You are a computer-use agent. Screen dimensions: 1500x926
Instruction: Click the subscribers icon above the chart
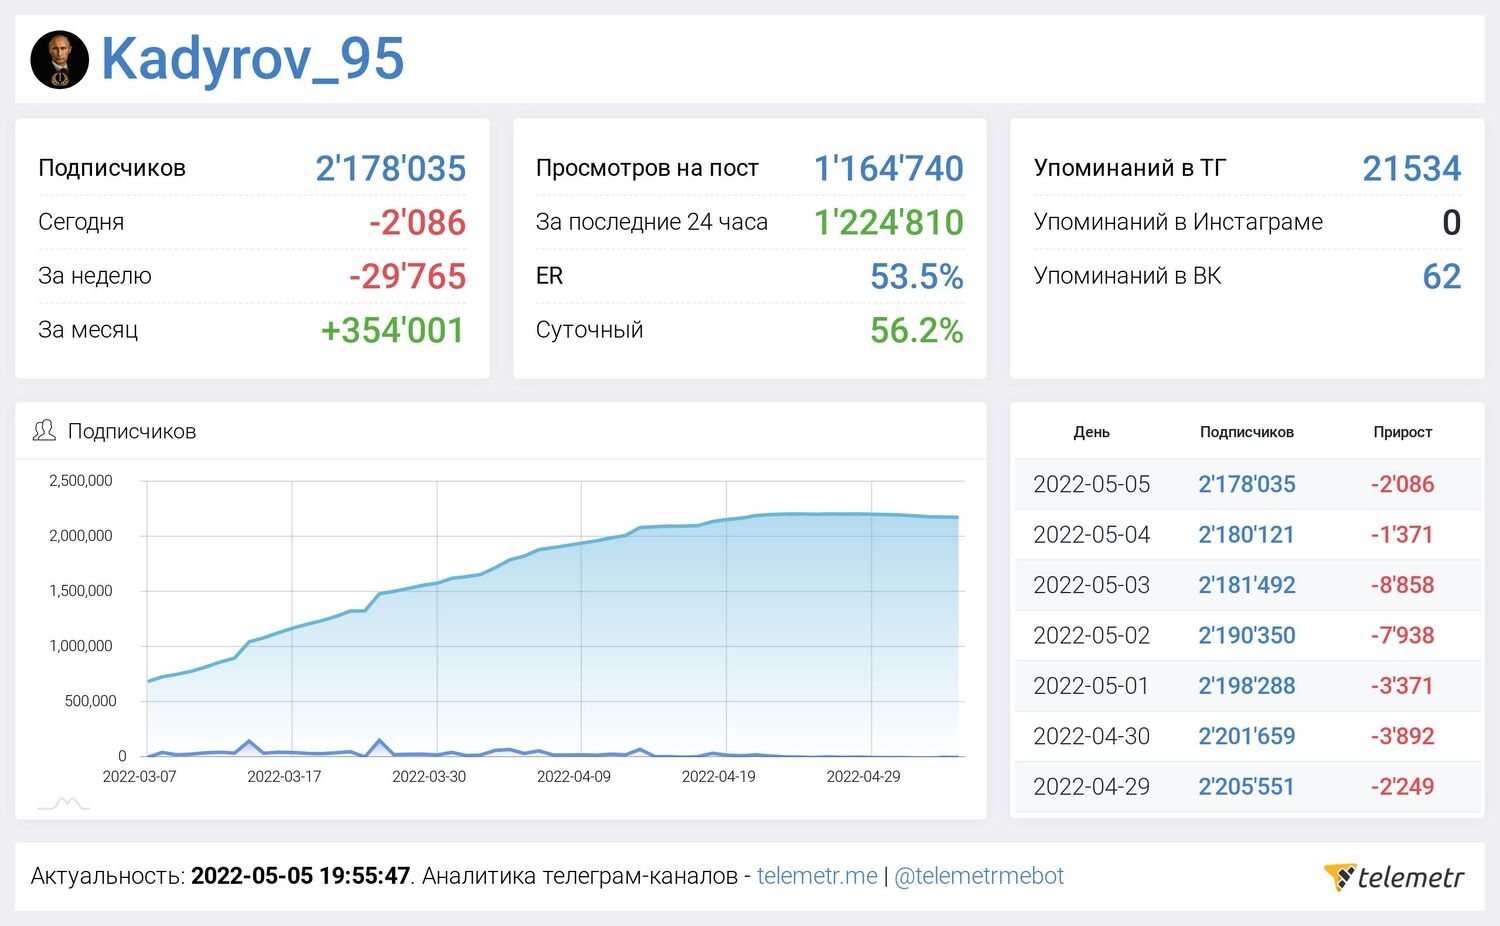[x=44, y=431]
